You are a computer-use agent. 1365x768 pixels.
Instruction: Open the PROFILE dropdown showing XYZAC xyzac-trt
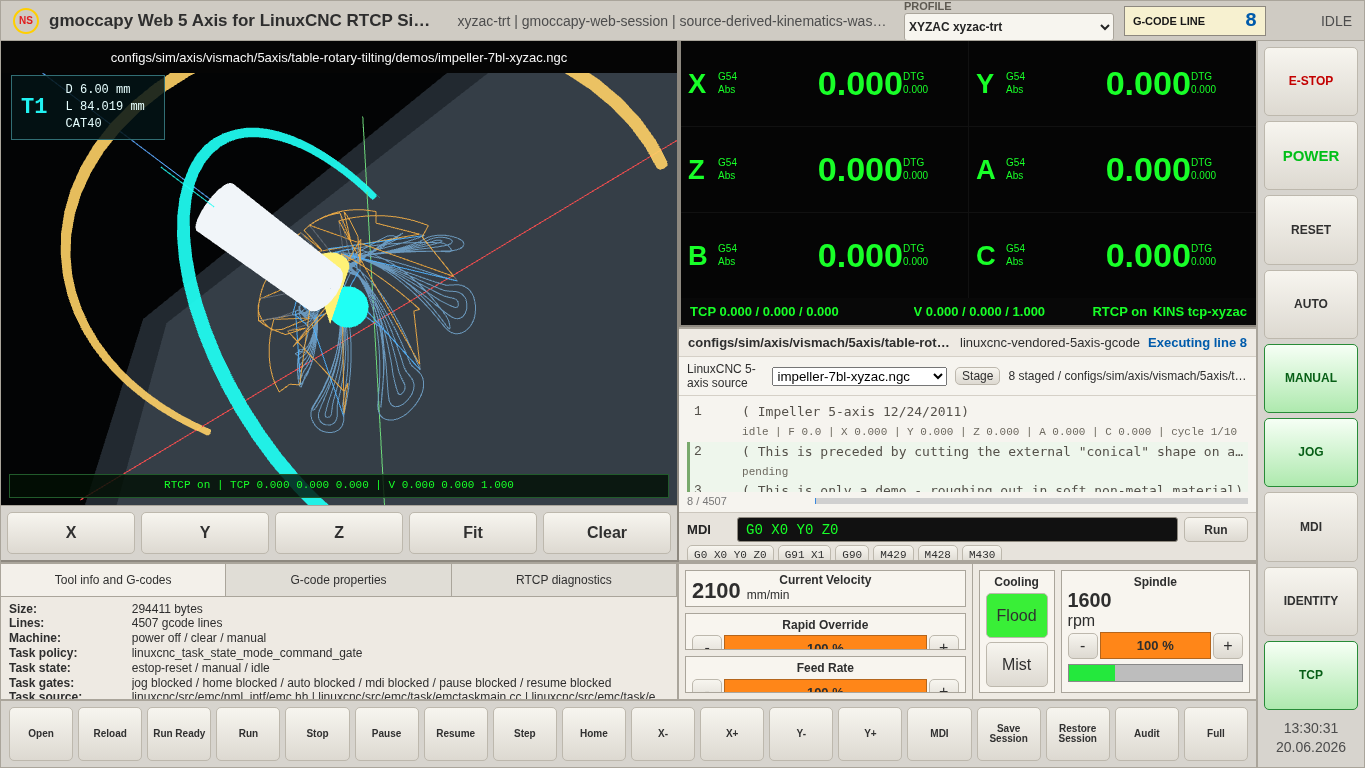point(1008,27)
